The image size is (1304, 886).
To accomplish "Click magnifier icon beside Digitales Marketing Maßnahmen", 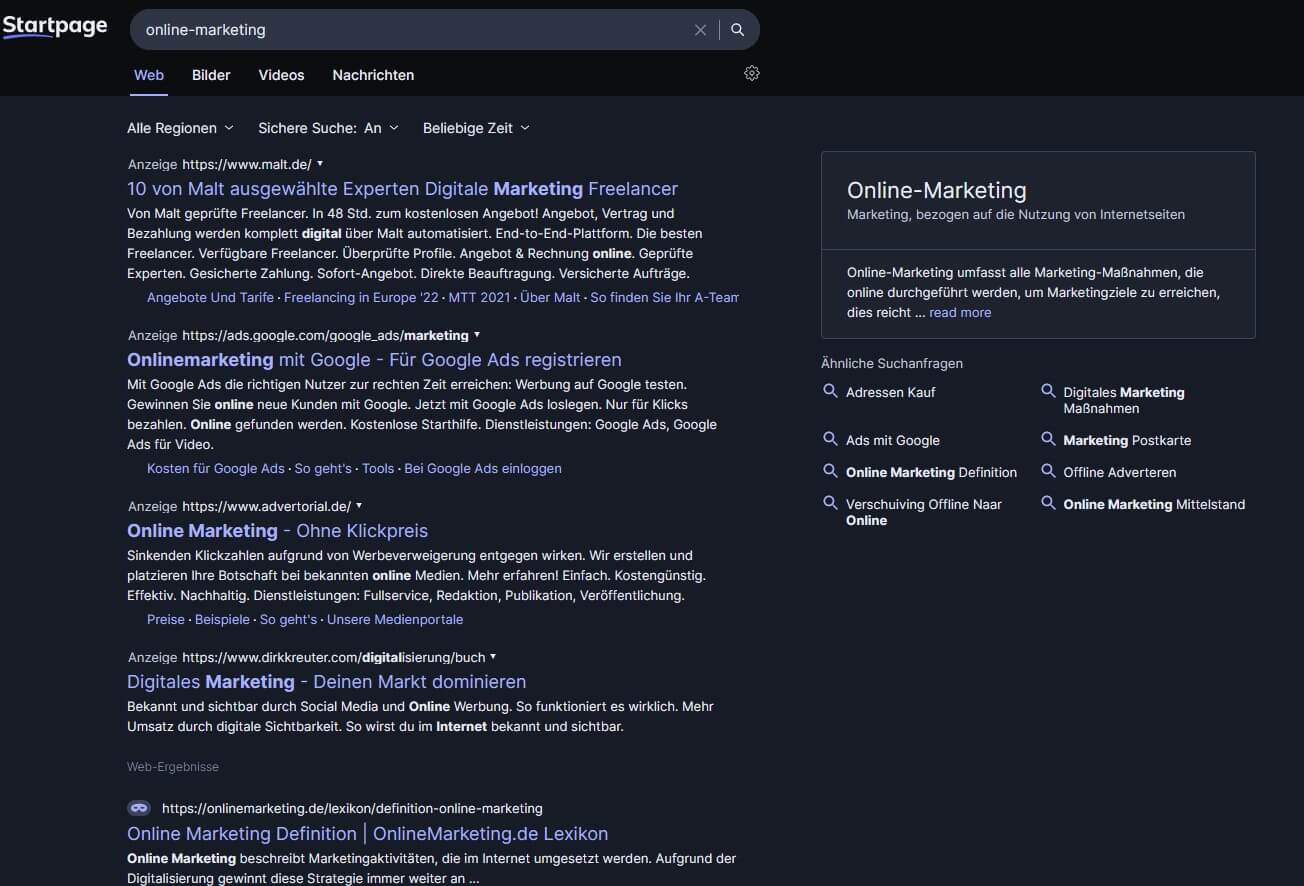I will 1048,391.
